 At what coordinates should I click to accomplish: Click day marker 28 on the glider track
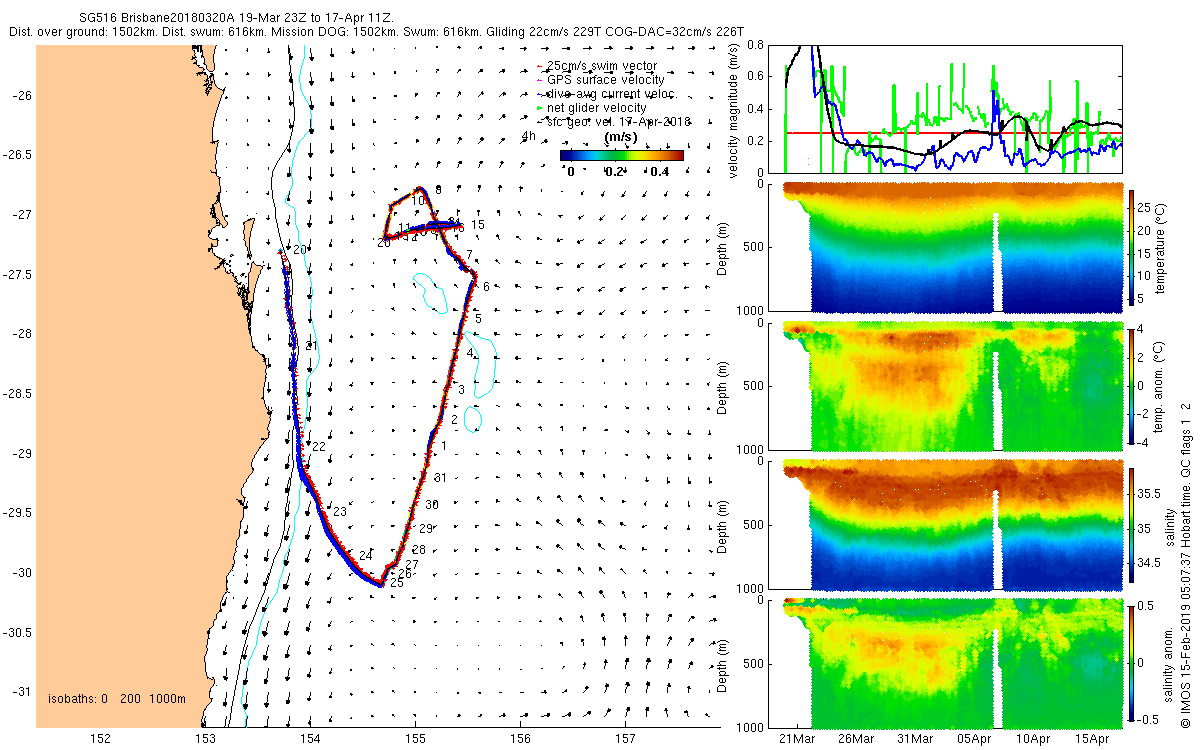419,550
